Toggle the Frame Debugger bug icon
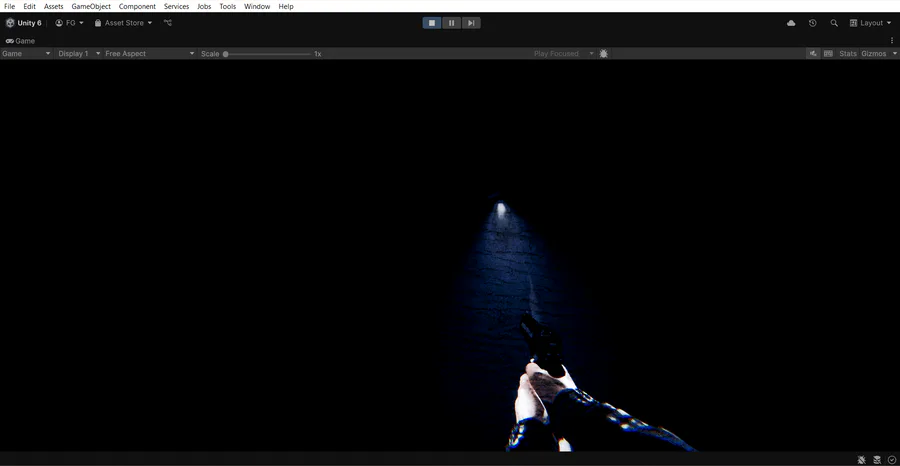The width and height of the screenshot is (900, 466). click(x=603, y=53)
